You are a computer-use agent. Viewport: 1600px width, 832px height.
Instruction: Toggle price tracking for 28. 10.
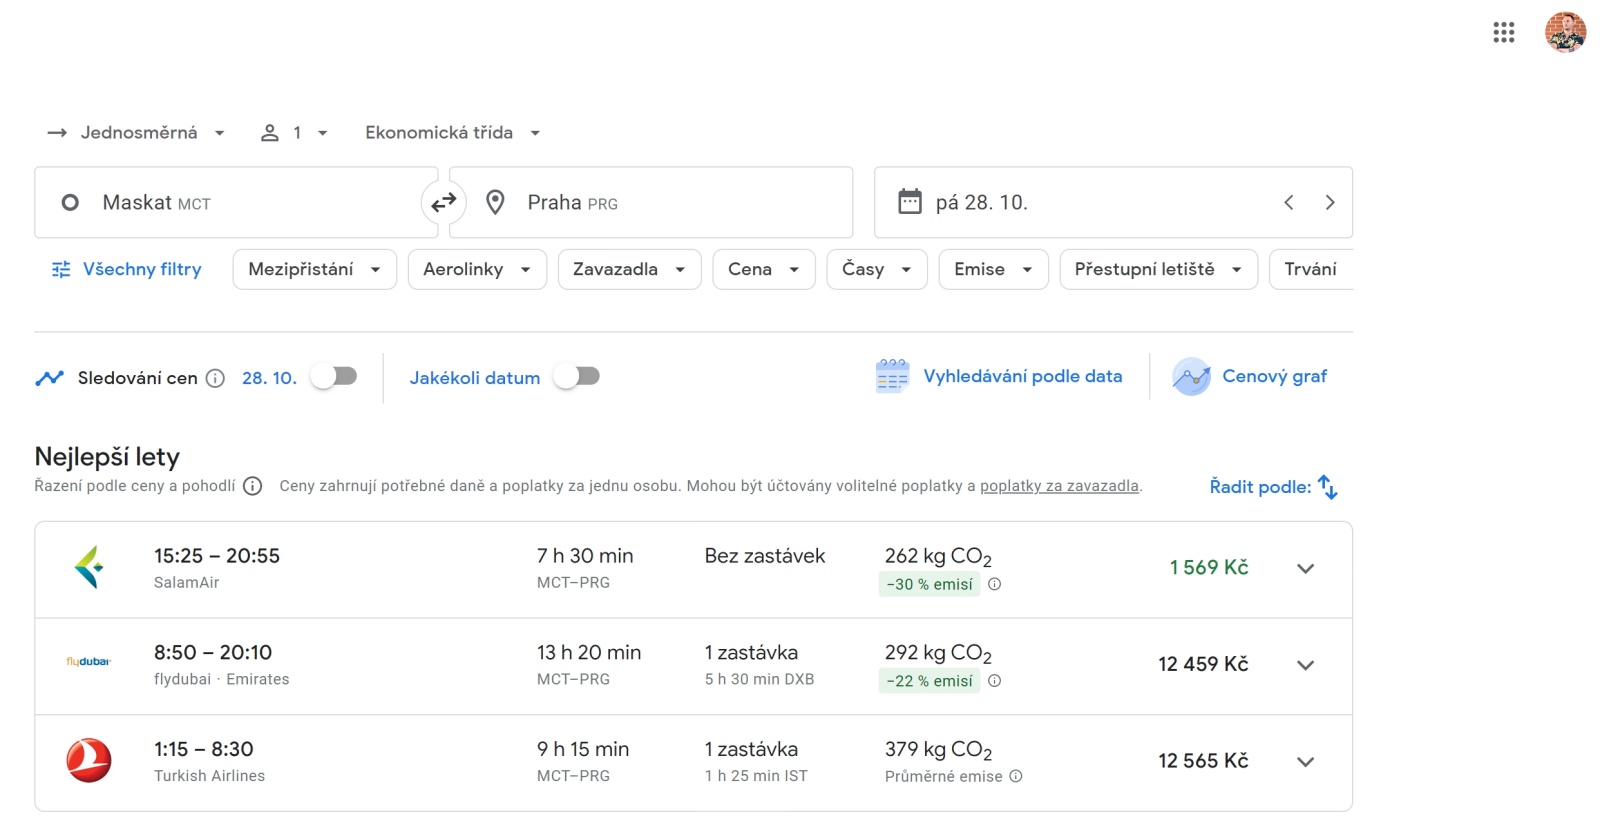coord(333,376)
